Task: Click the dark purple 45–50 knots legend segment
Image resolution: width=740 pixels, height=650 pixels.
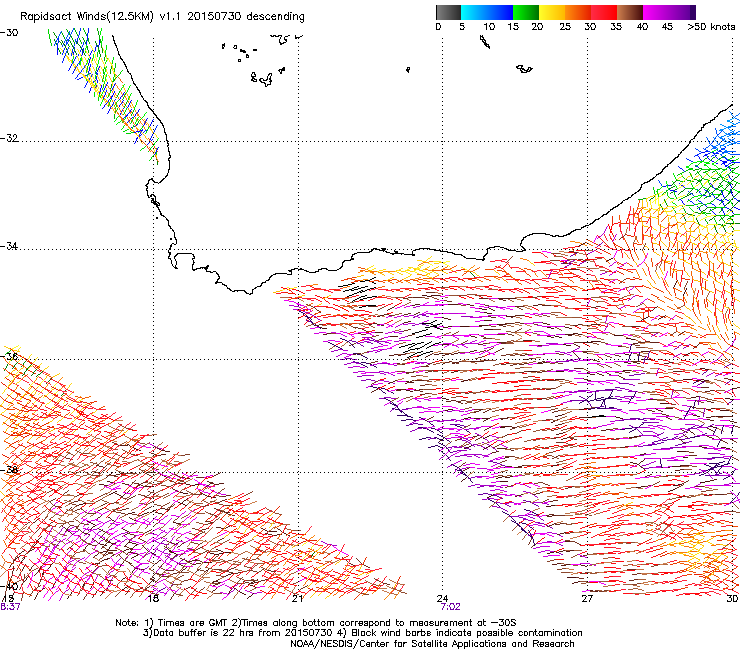Action: point(682,12)
